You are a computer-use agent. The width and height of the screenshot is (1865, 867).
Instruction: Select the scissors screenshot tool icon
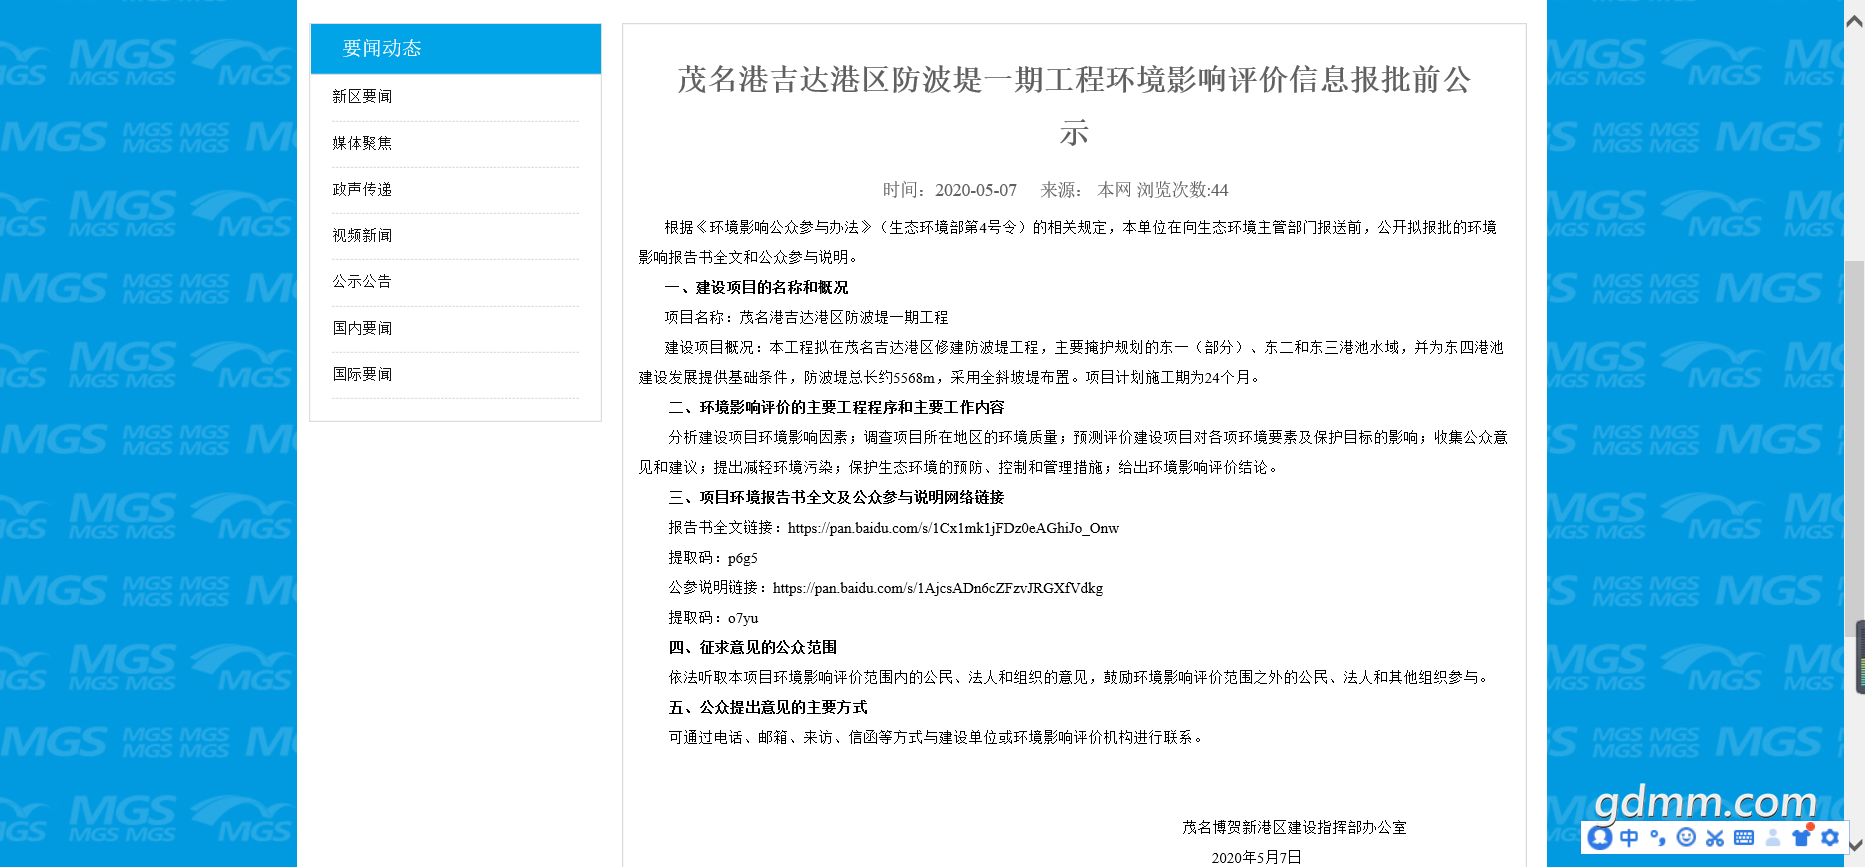click(x=1715, y=838)
